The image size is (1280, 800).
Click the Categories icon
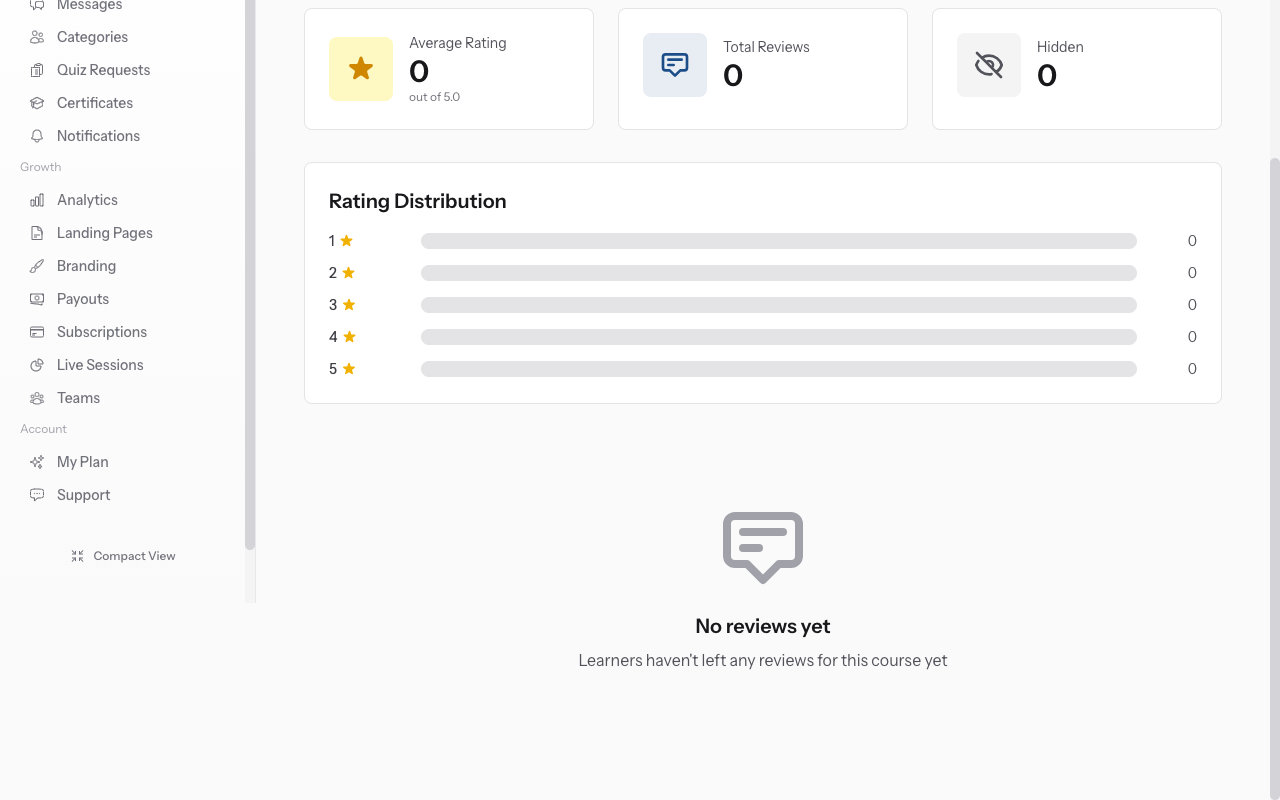36,36
